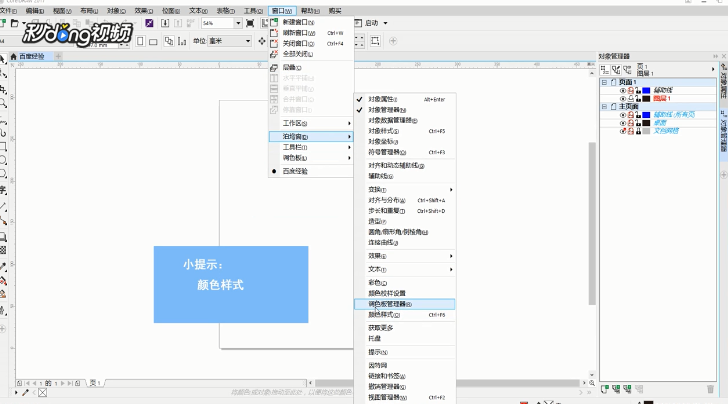728x404 pixels.
Task: Collapse the 主页面 tree node
Action: click(604, 106)
